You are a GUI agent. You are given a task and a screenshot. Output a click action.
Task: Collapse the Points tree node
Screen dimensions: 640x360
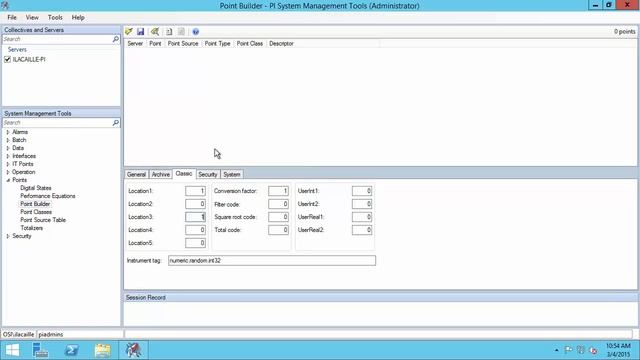(8, 180)
